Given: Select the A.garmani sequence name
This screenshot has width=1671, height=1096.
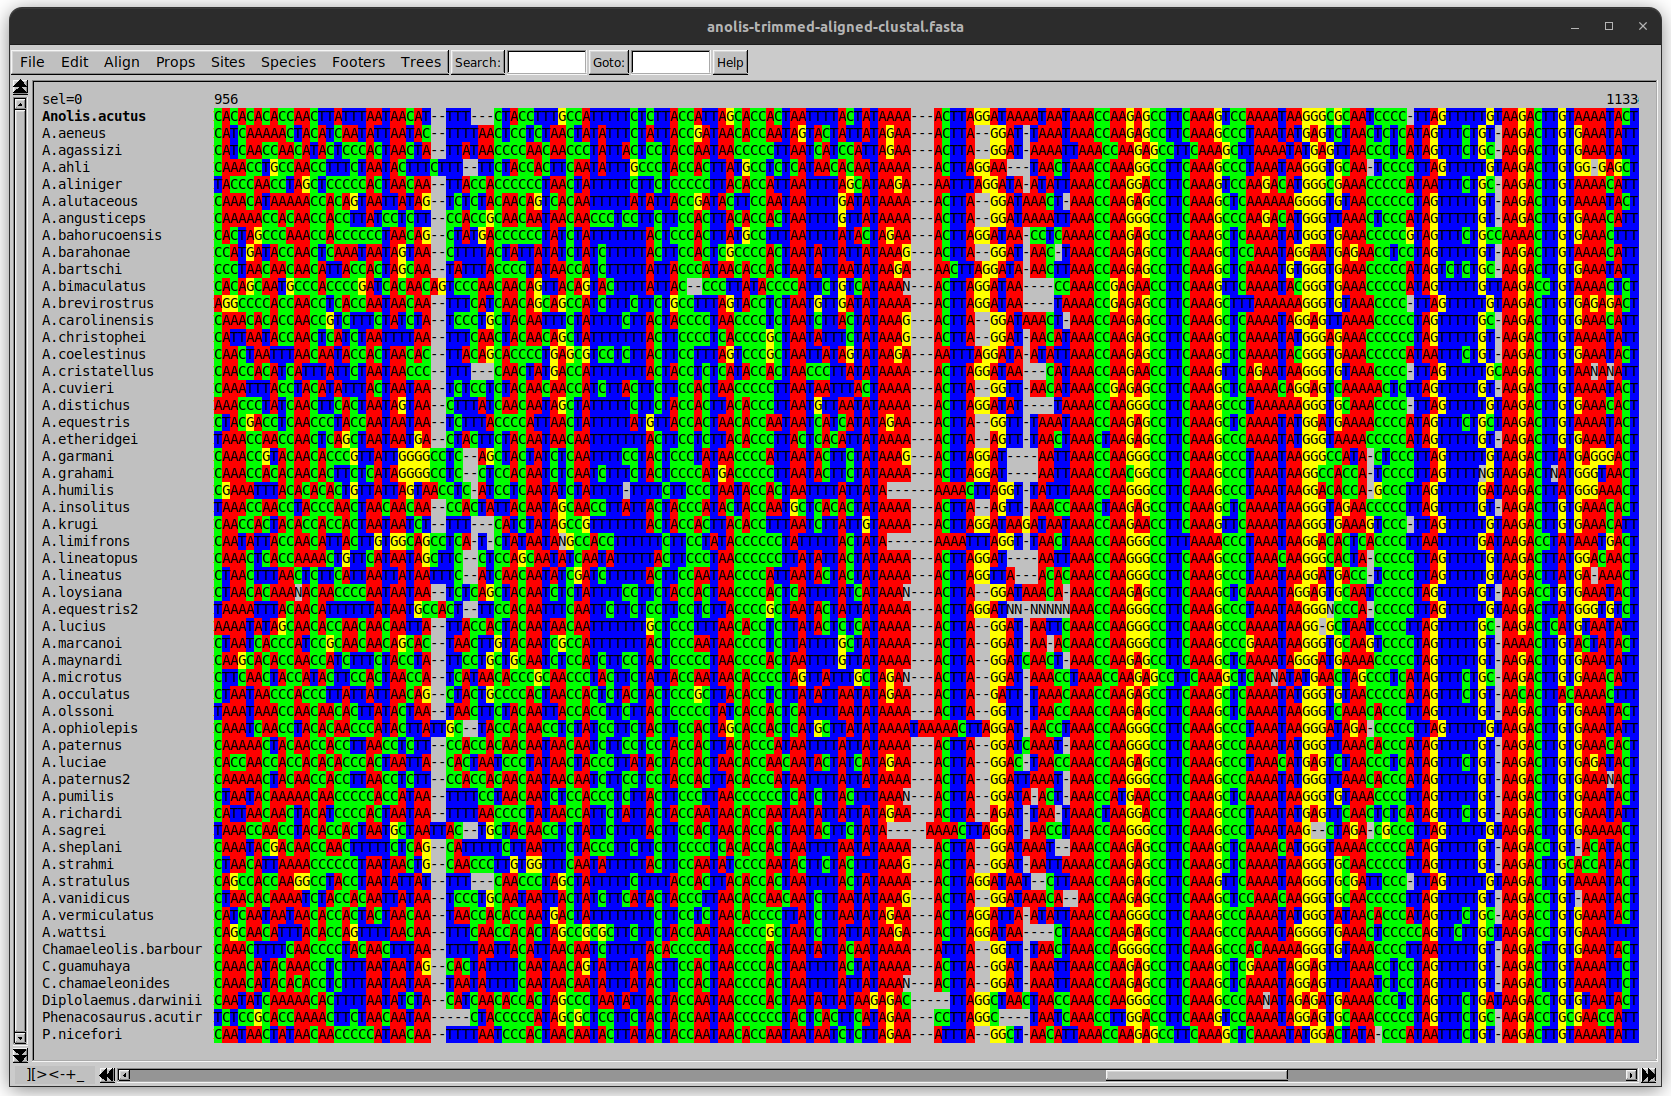Looking at the screenshot, I should (x=78, y=456).
